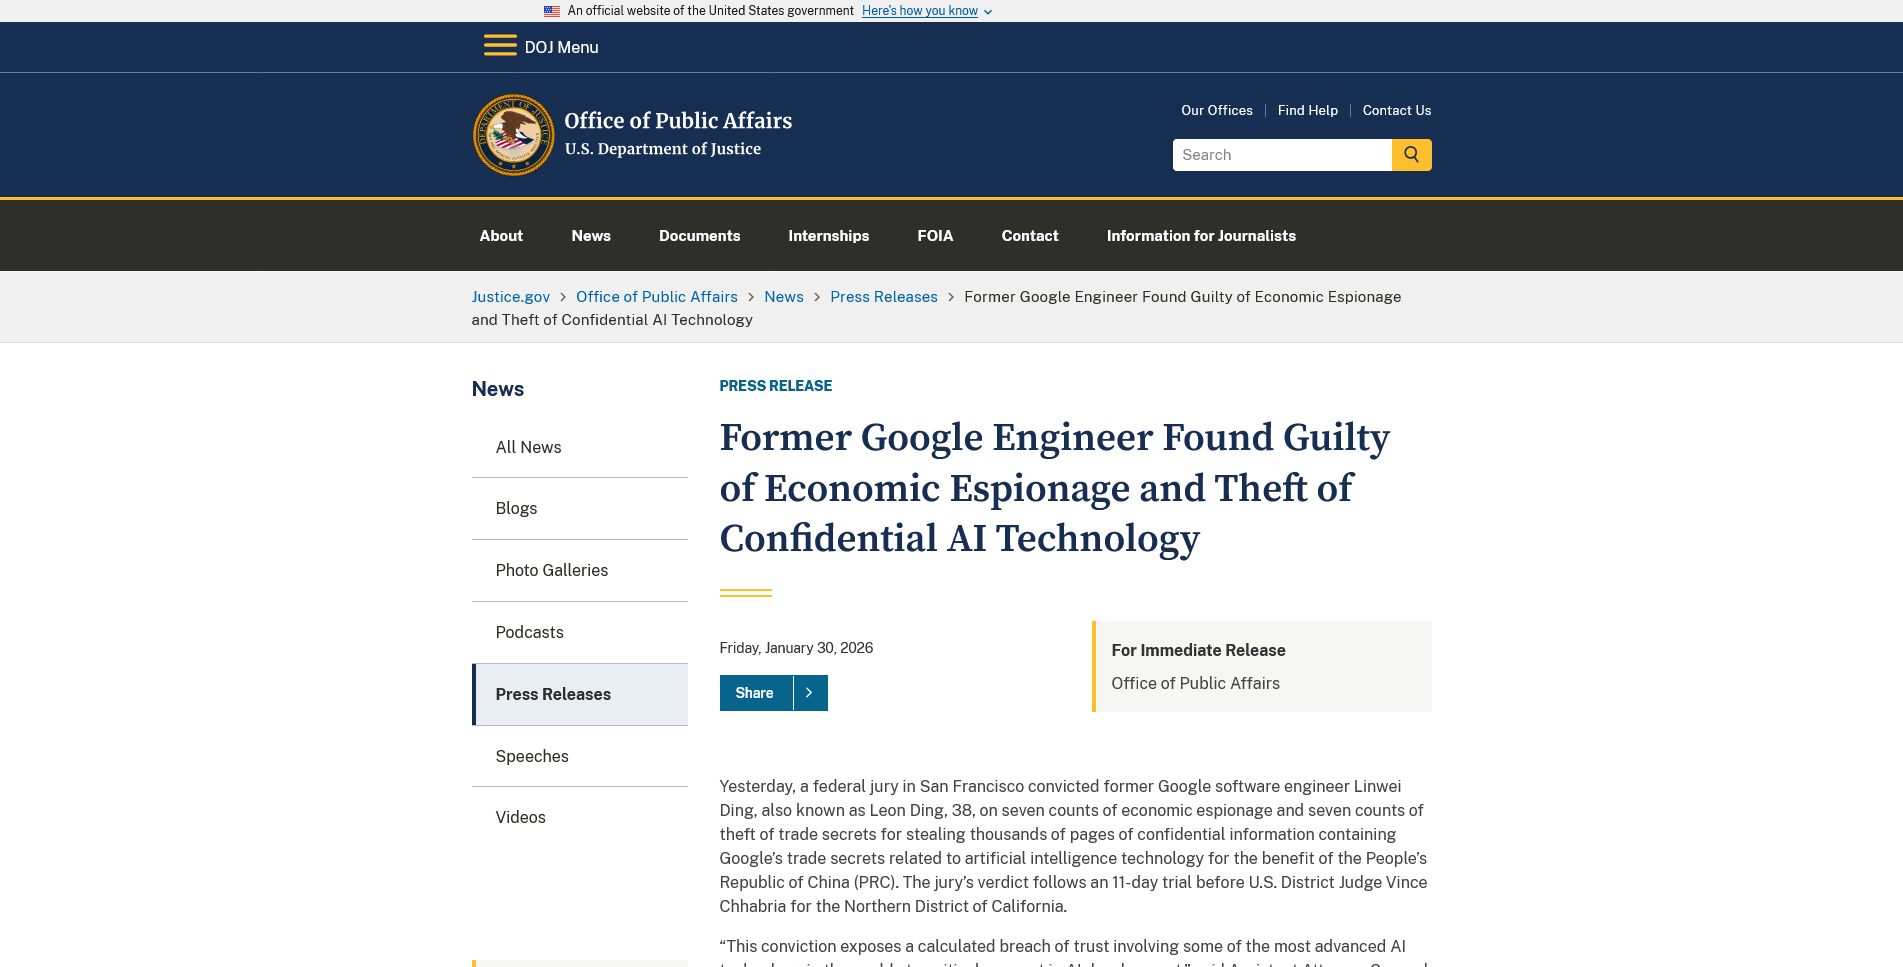Open Podcasts from the sidebar
1903x967 pixels.
point(530,632)
